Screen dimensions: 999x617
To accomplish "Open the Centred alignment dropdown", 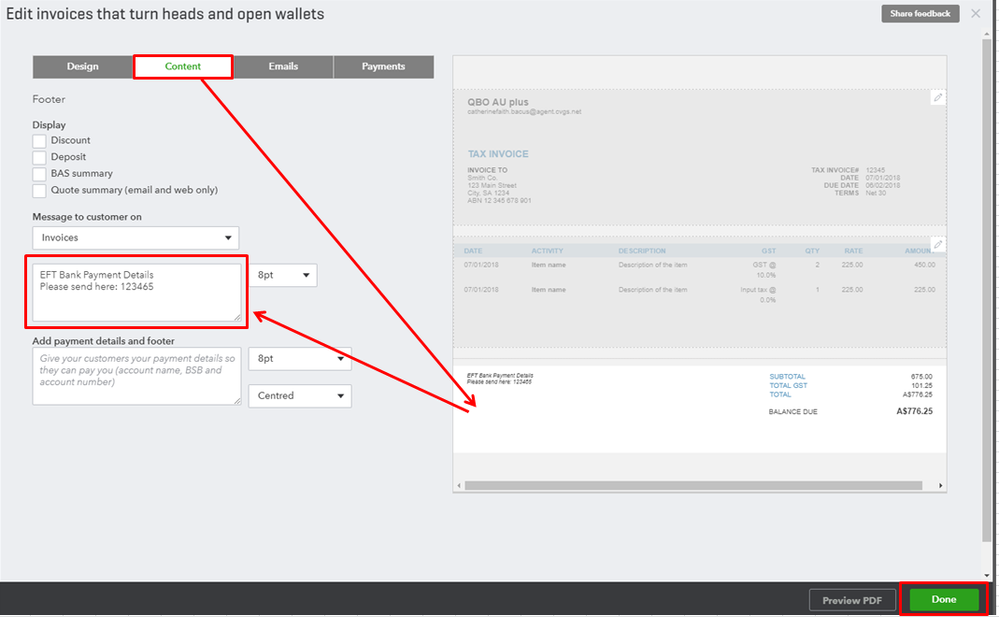I will click(300, 396).
